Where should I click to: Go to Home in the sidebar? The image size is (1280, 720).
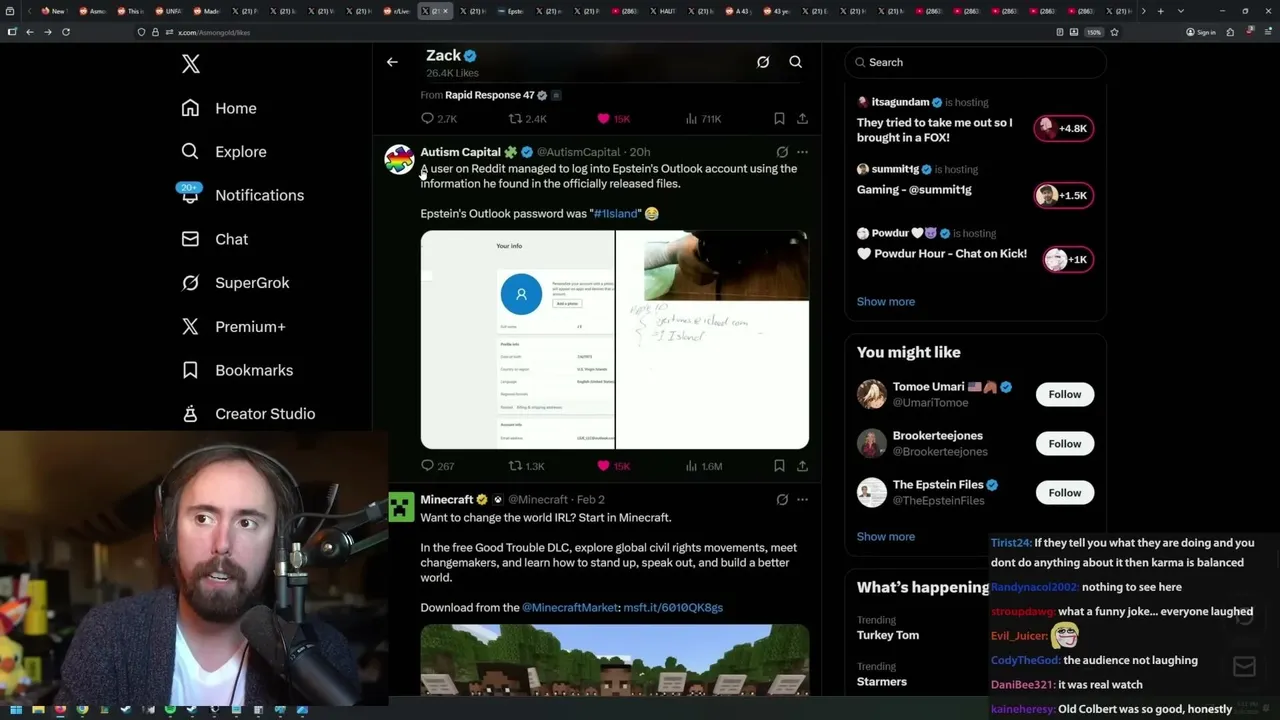tap(219, 108)
